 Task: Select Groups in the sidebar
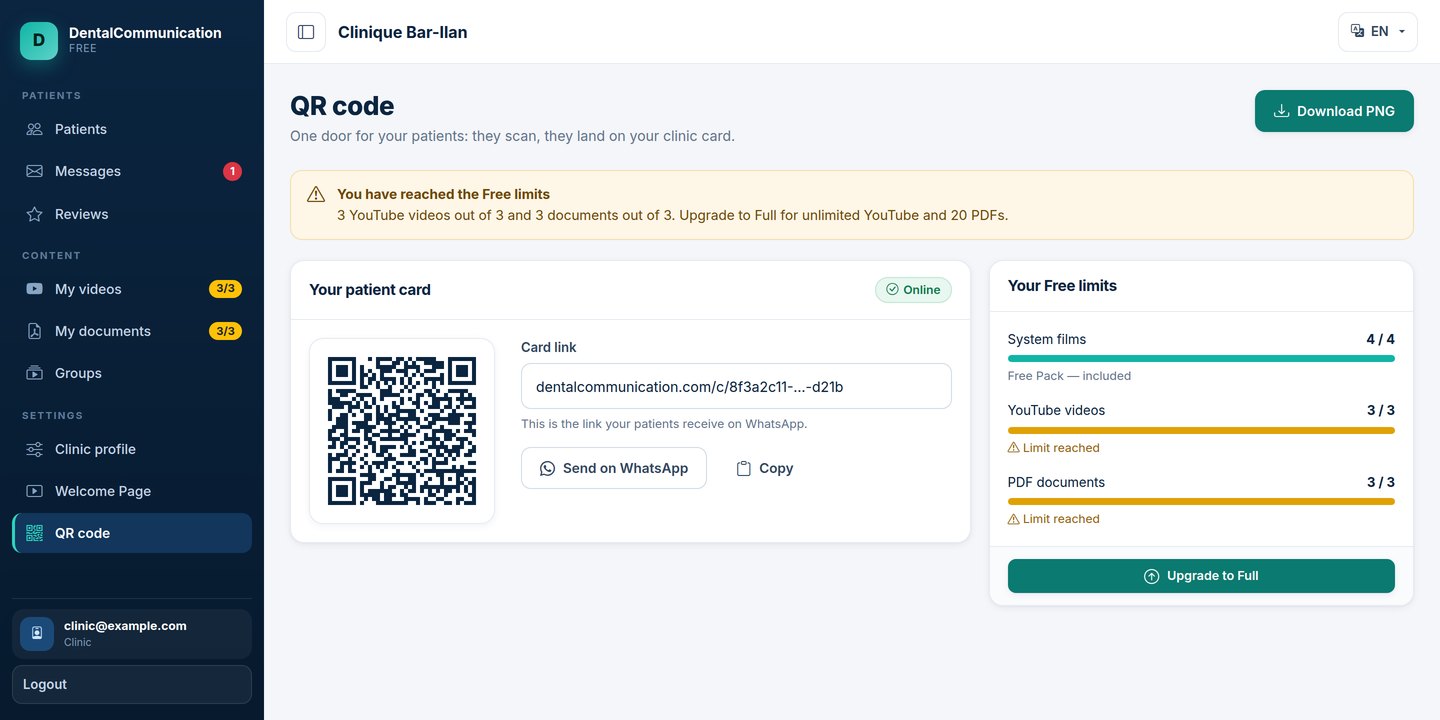(x=132, y=373)
